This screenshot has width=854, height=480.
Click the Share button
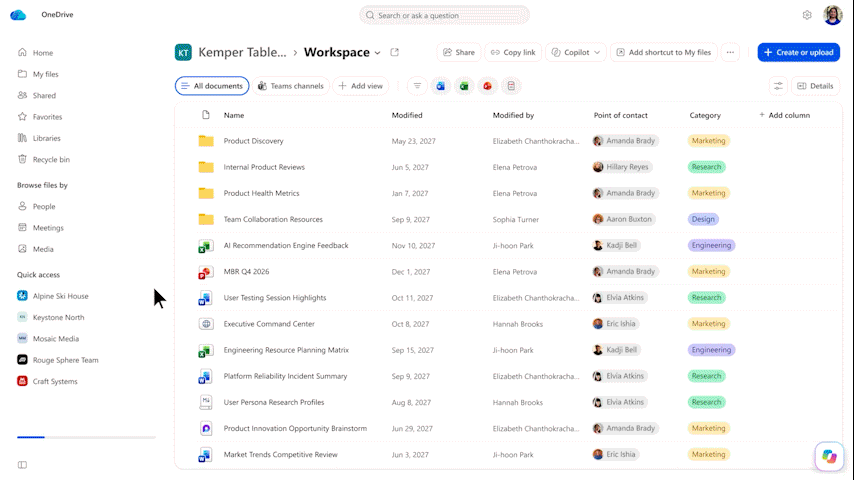459,52
